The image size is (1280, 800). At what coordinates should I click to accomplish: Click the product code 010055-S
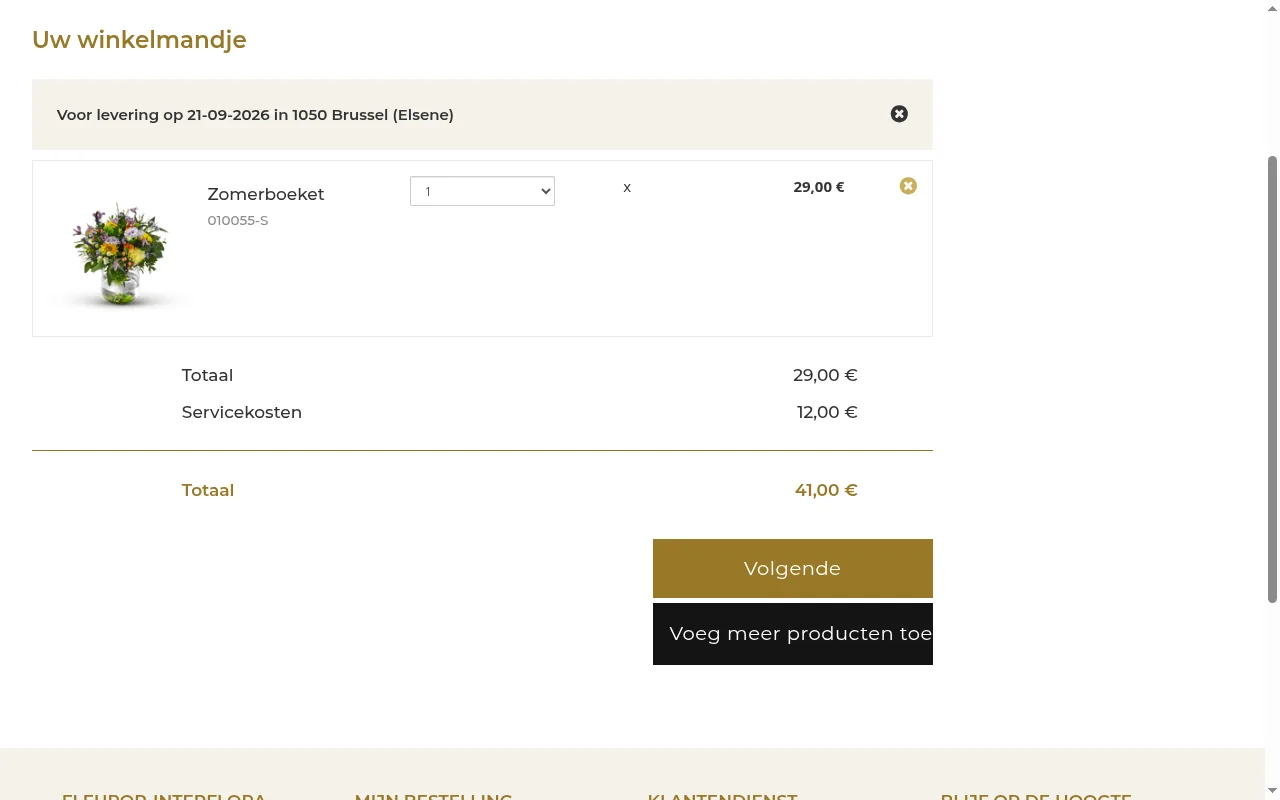[238, 221]
